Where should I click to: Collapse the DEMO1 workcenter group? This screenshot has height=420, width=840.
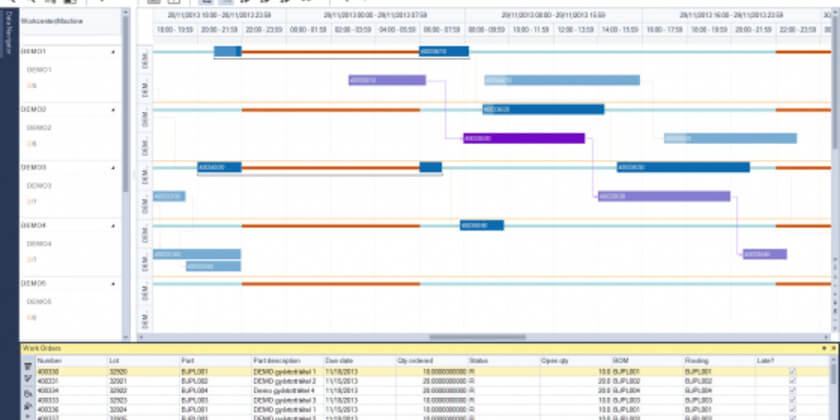tap(112, 51)
